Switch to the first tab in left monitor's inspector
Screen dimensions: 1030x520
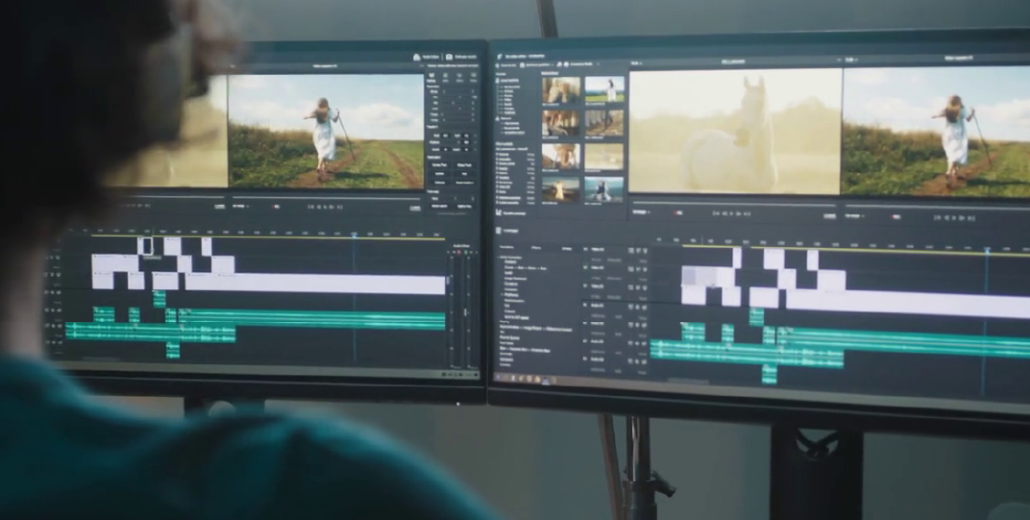pyautogui.click(x=431, y=75)
